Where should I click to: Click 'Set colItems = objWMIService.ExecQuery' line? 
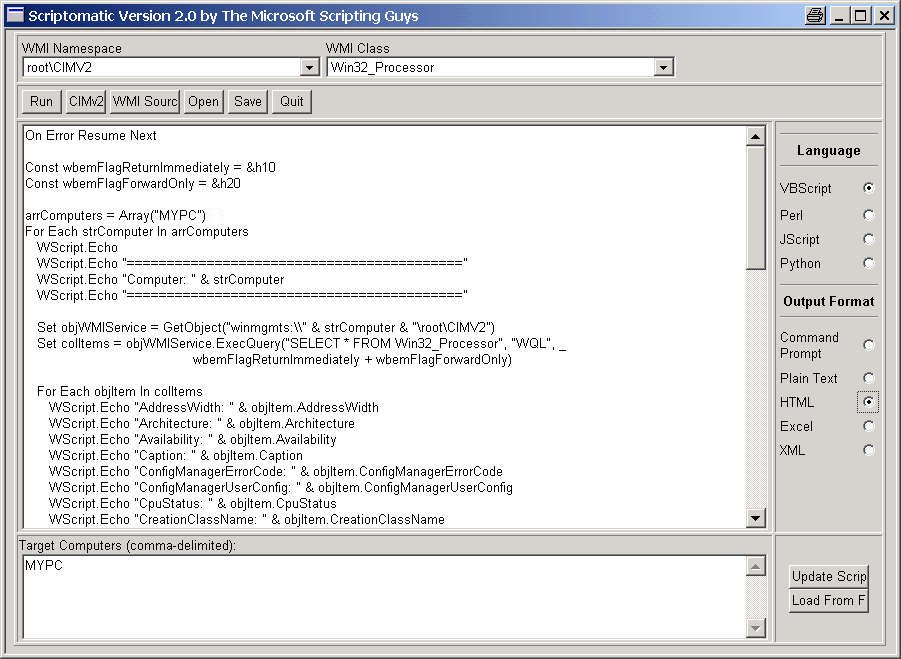pos(301,344)
